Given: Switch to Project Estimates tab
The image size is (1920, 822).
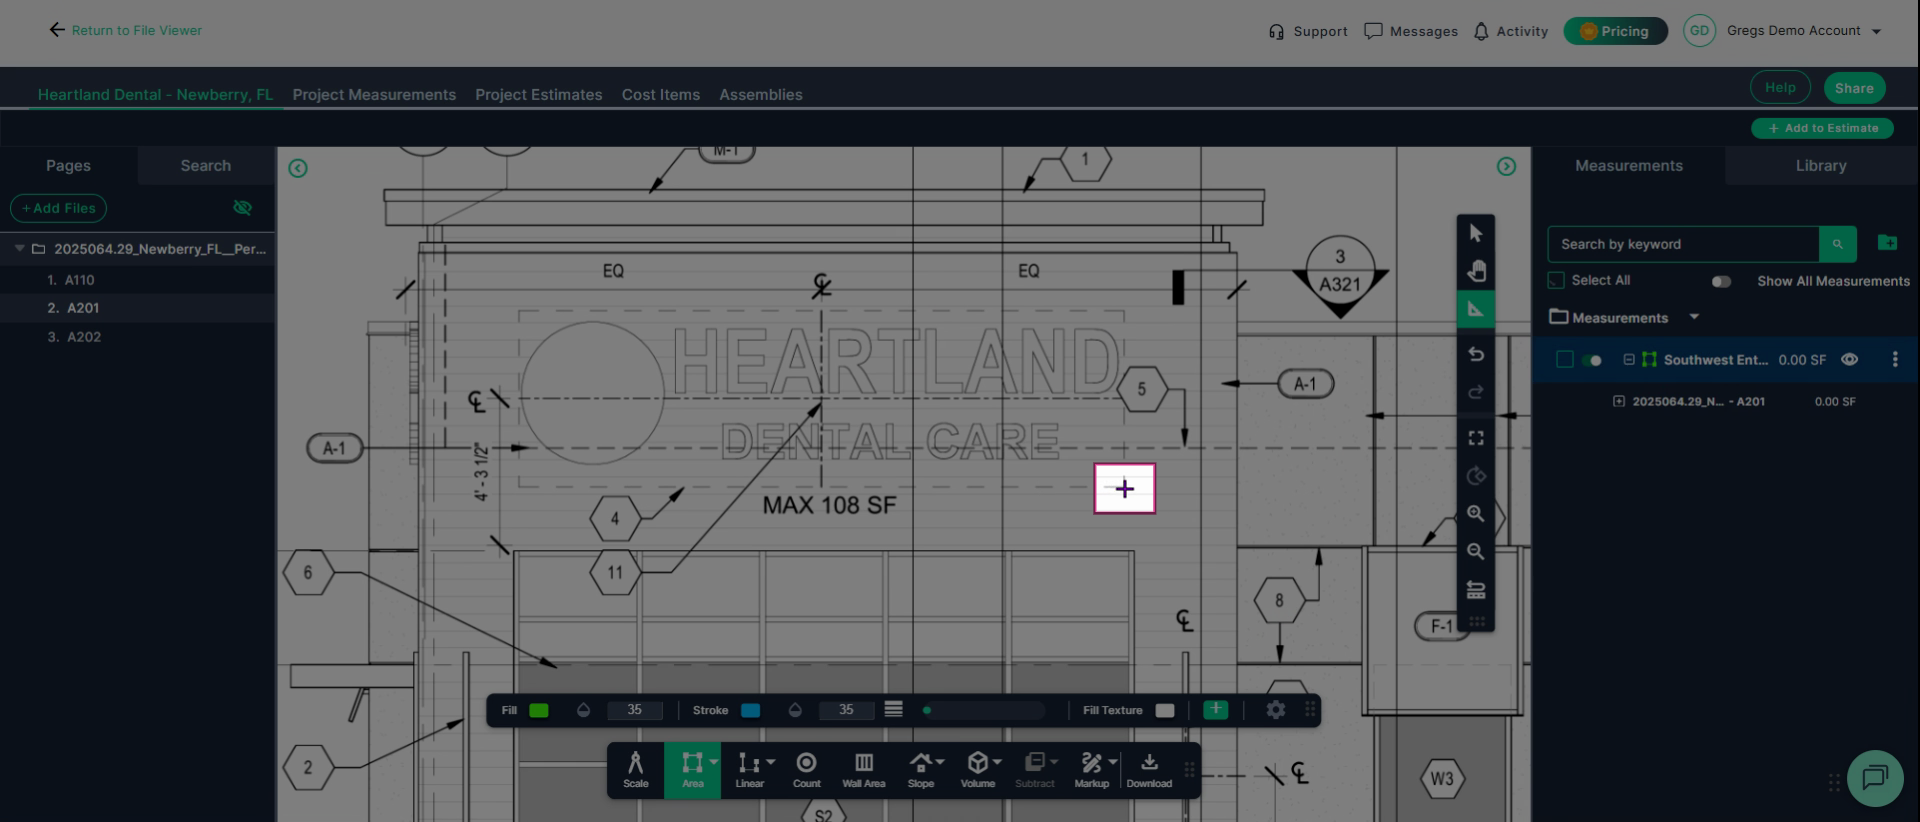Looking at the screenshot, I should click(x=539, y=95).
